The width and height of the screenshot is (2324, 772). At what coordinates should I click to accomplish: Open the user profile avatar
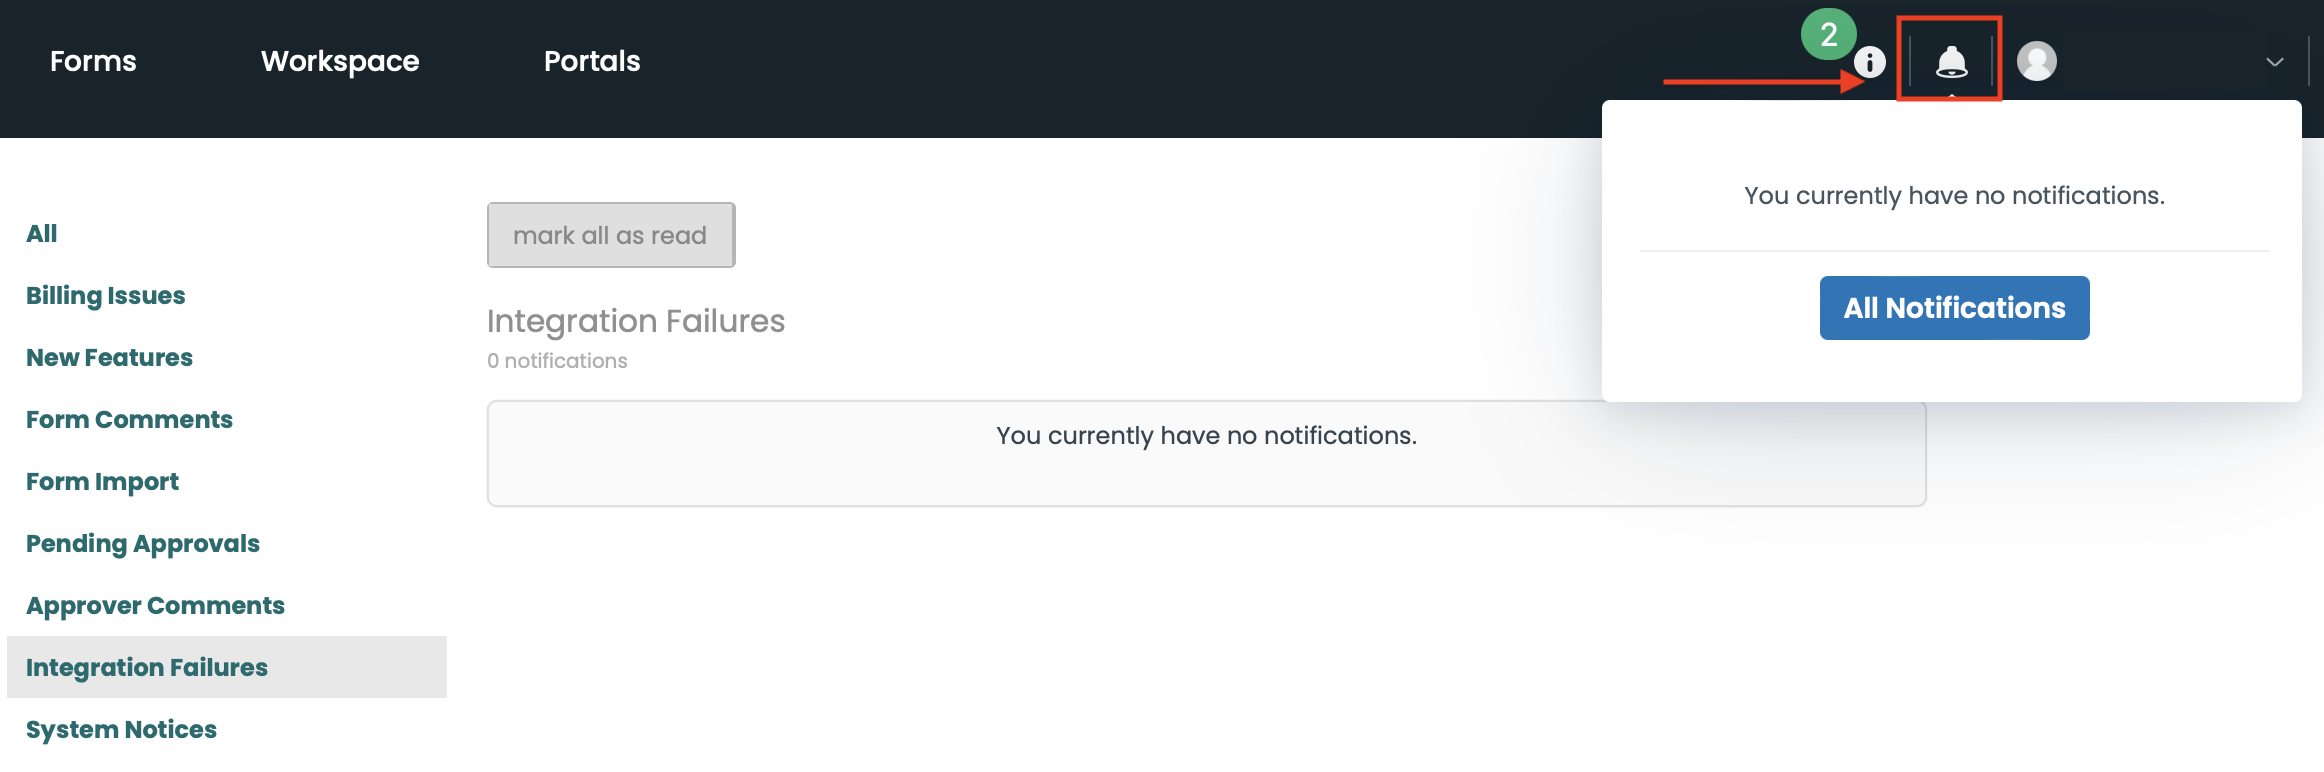click(2036, 61)
